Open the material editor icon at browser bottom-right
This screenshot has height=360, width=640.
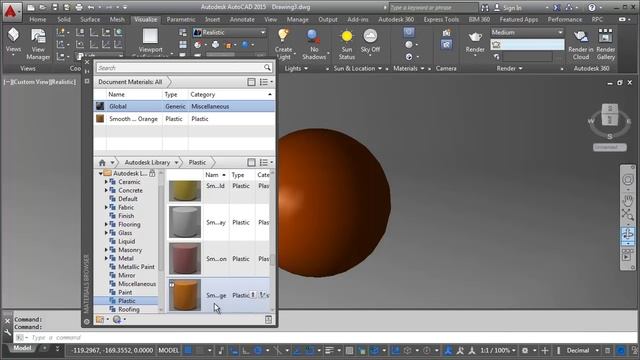point(268,319)
